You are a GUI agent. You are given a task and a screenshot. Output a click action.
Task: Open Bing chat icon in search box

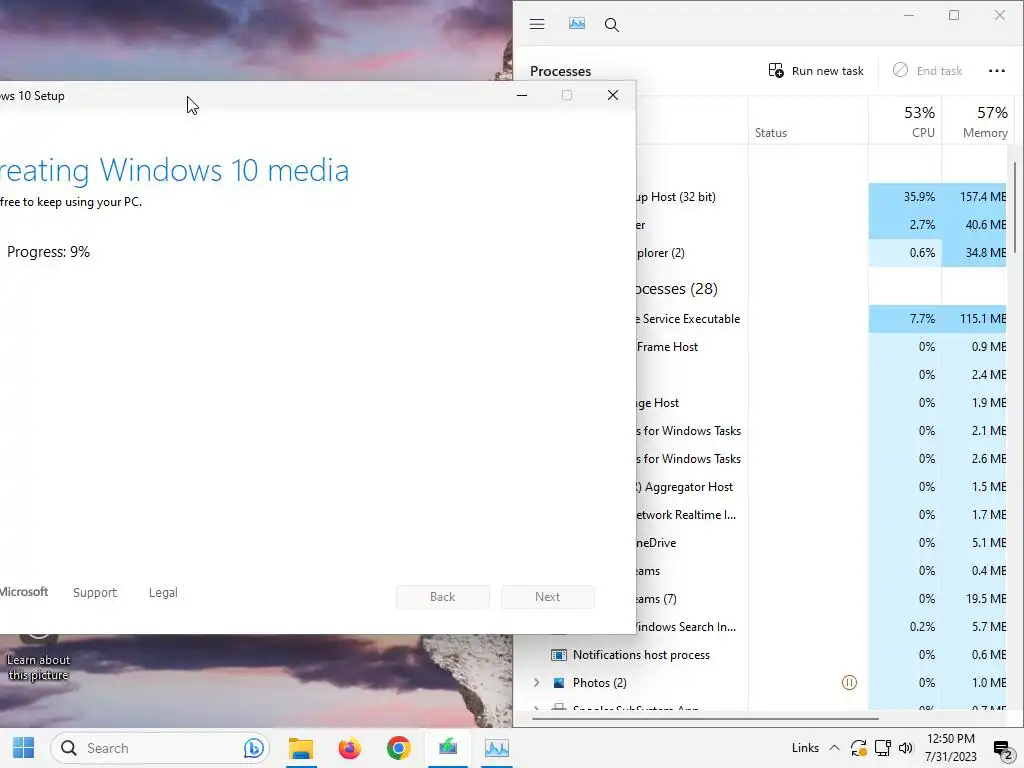(x=253, y=748)
